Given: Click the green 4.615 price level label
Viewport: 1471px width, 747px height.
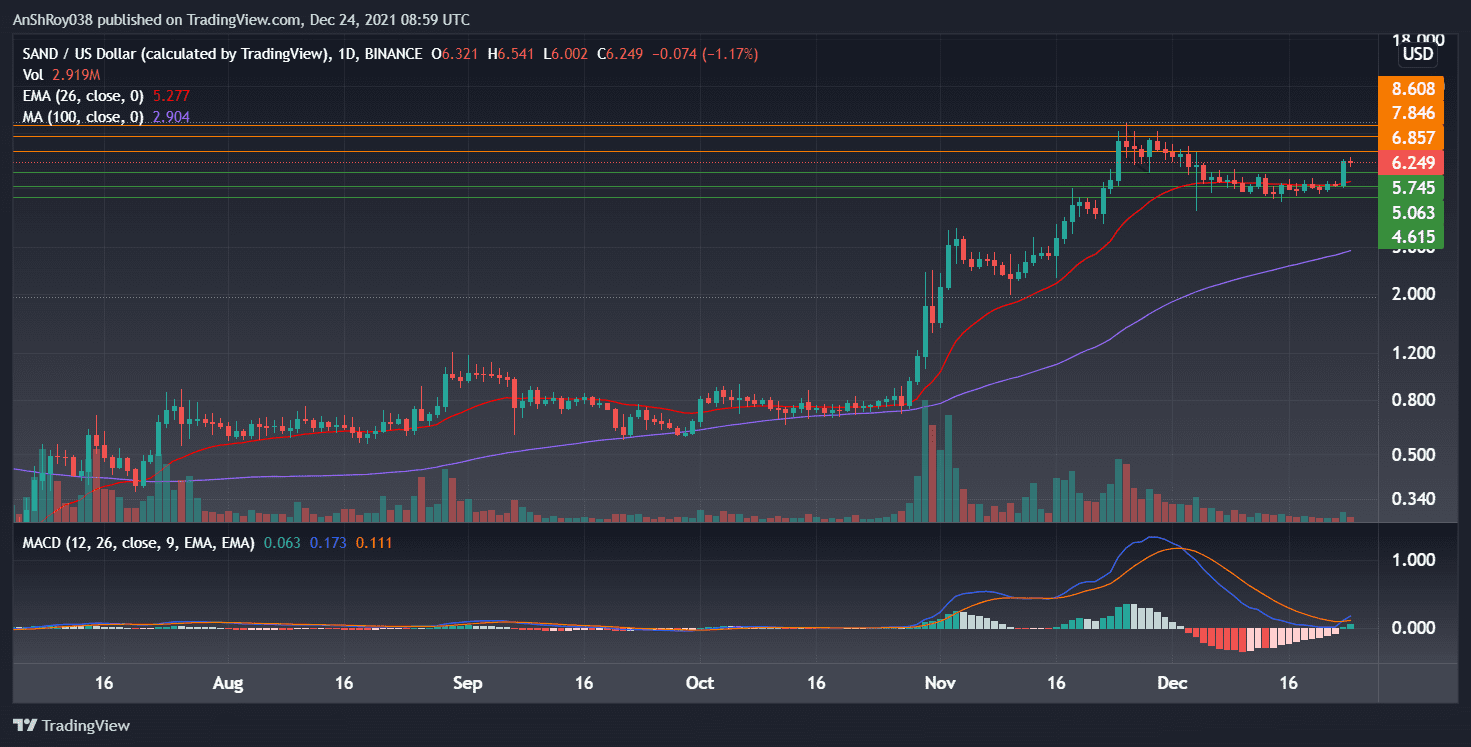Looking at the screenshot, I should pos(1411,237).
